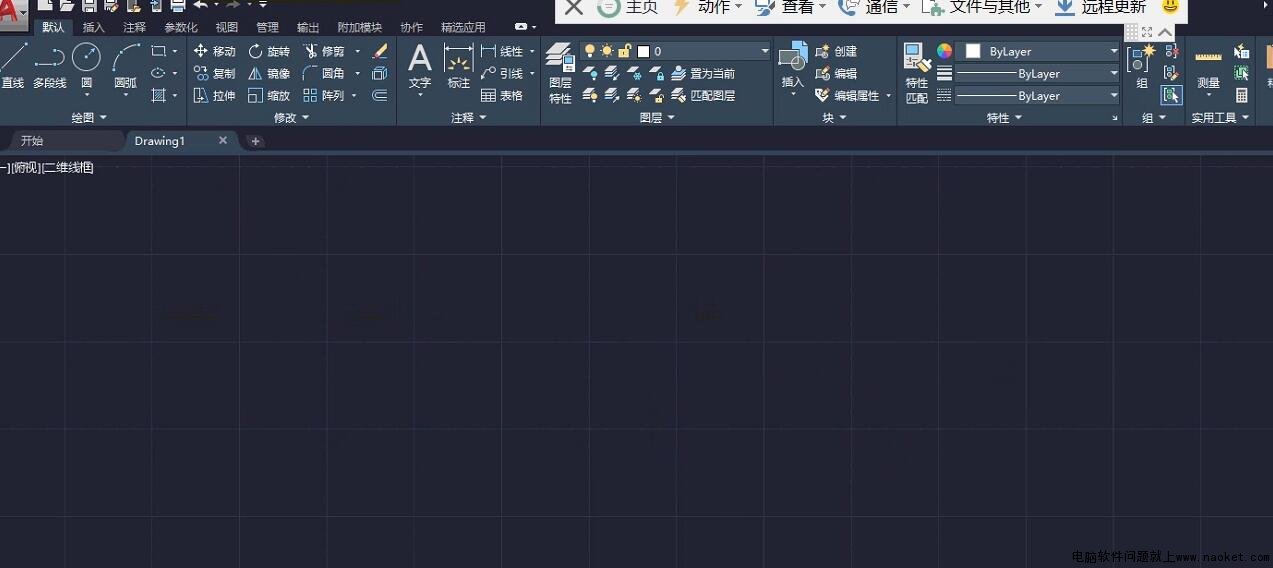1273x568 pixels.
Task: Select the 直线 (Line) tool
Action: pos(12,68)
